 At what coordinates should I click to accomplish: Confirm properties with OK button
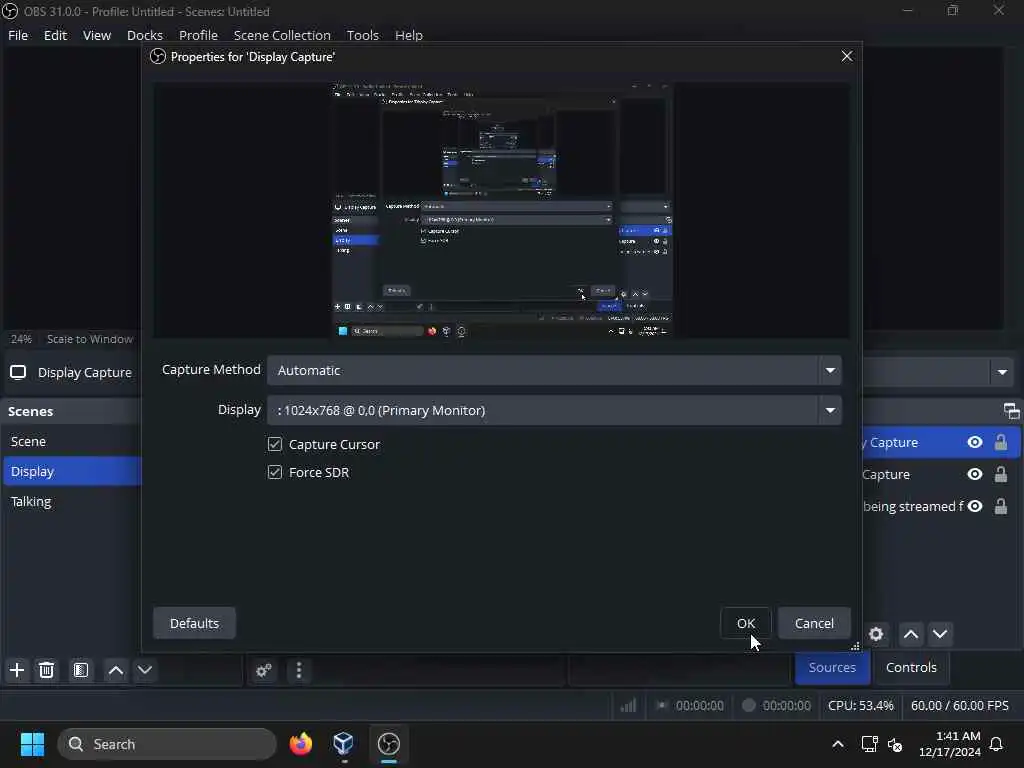tap(746, 623)
